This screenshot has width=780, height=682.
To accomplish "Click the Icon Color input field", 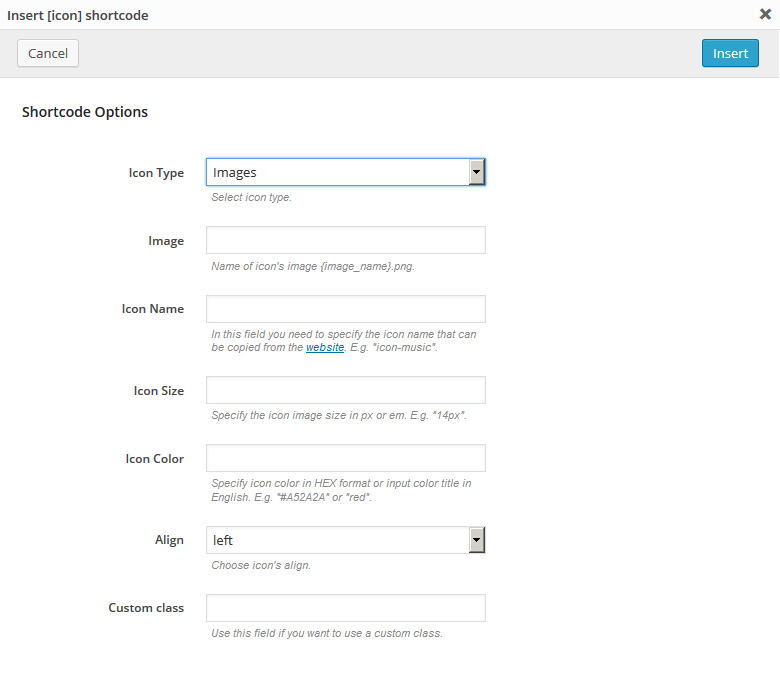I will click(345, 458).
